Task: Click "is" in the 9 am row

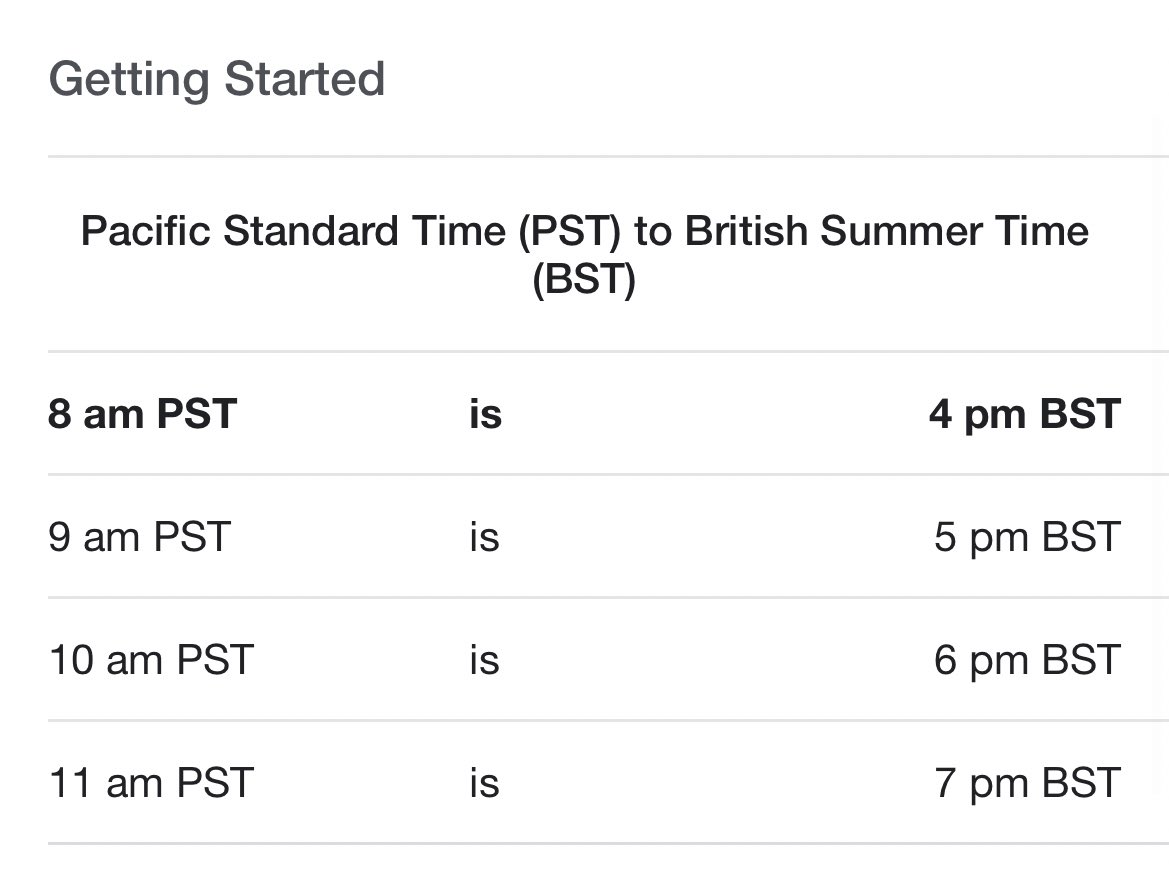Action: pos(485,537)
